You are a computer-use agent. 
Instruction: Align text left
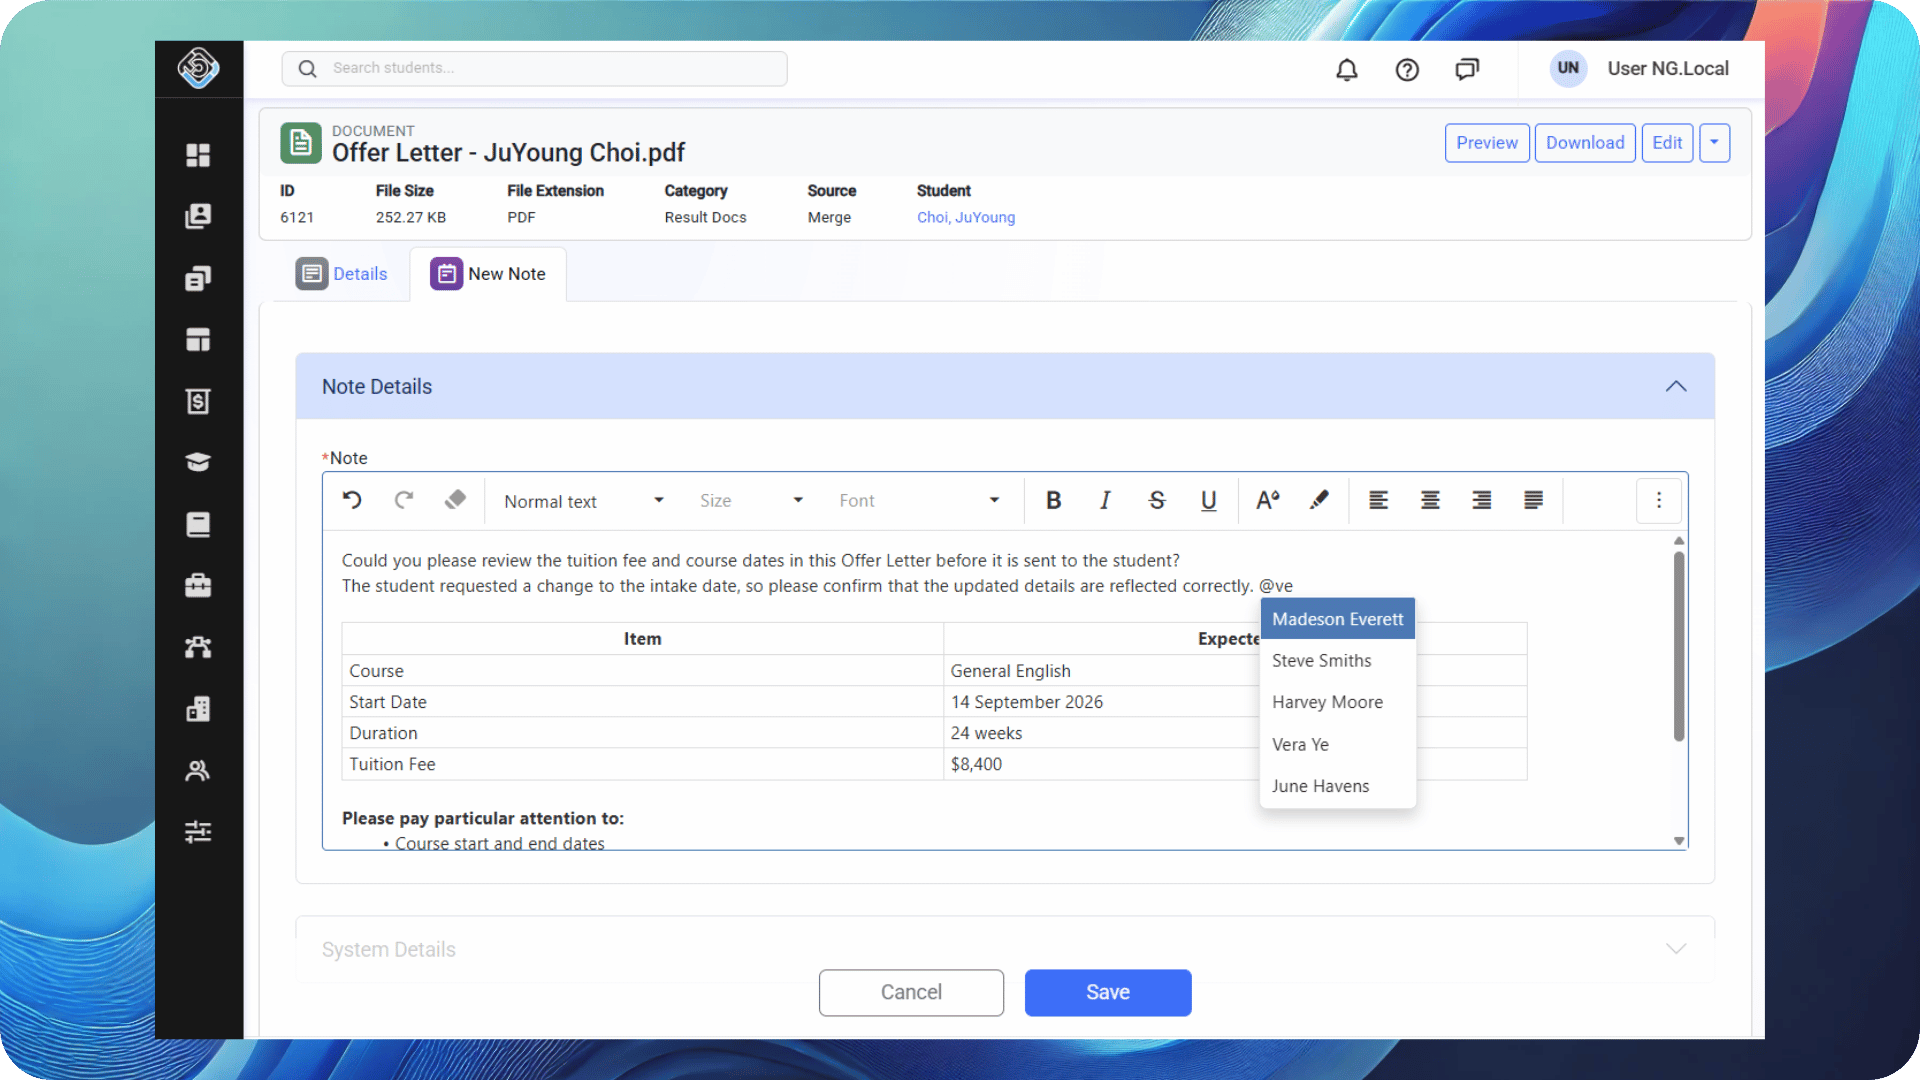tap(1378, 500)
